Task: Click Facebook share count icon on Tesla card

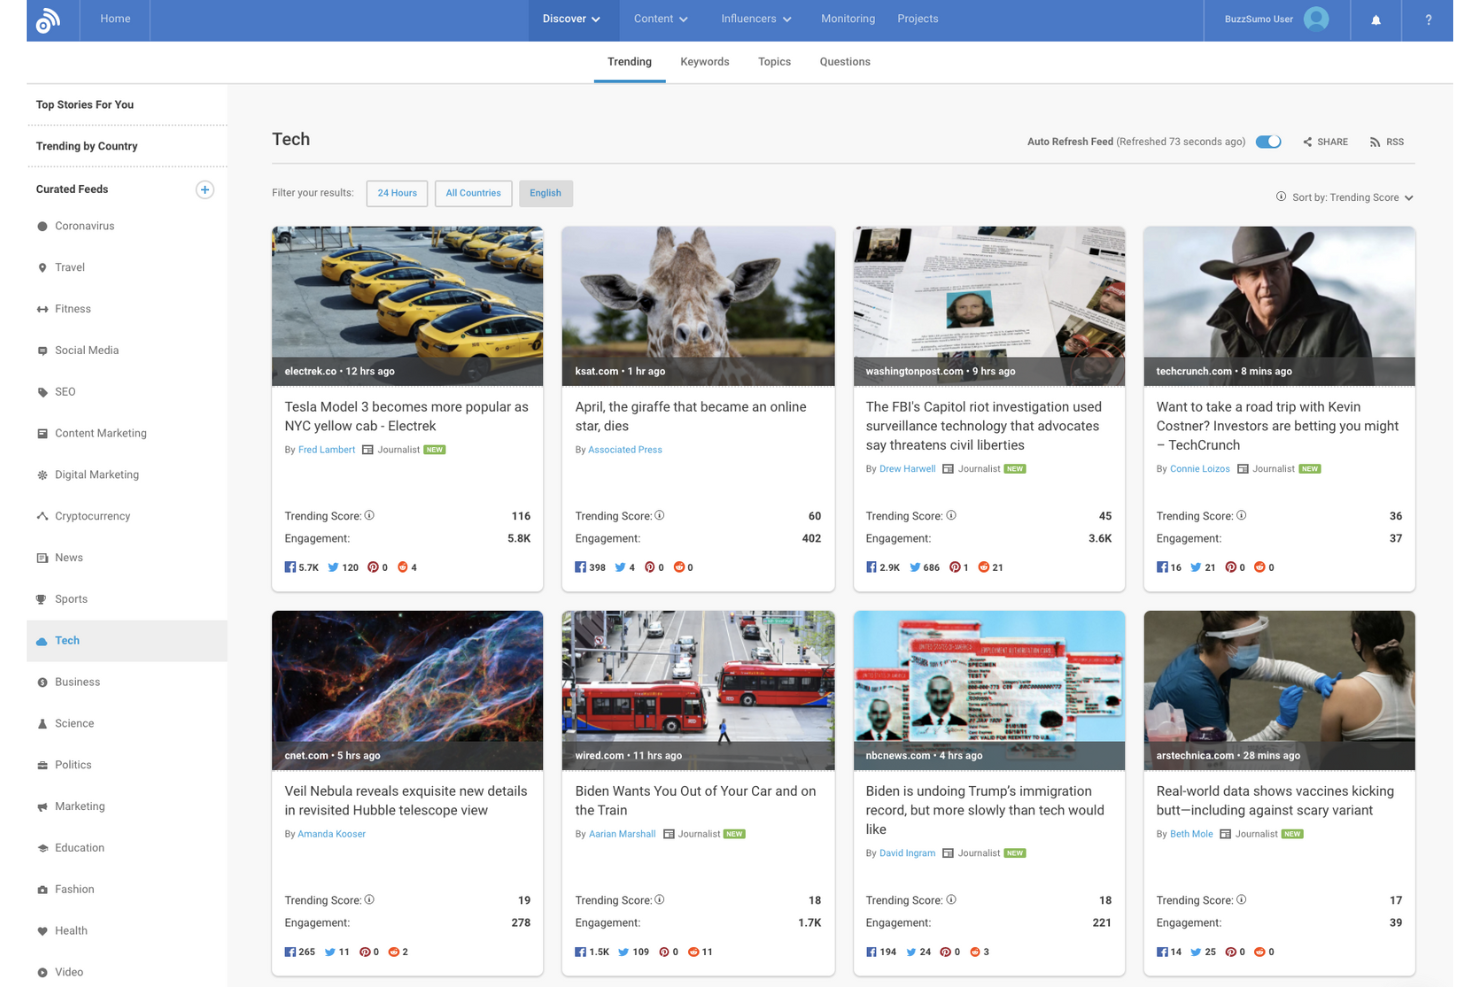Action: (x=290, y=567)
